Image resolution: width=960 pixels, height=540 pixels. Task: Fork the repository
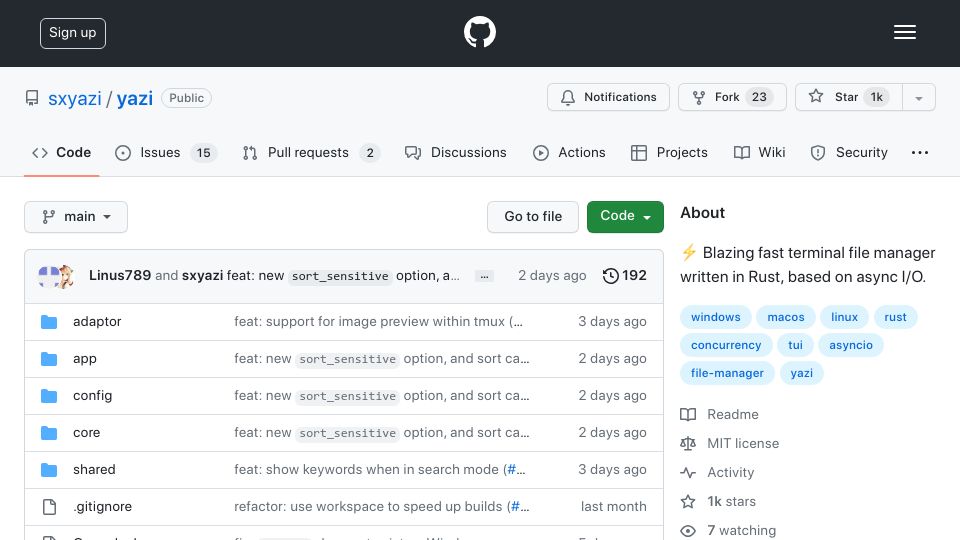(x=732, y=97)
